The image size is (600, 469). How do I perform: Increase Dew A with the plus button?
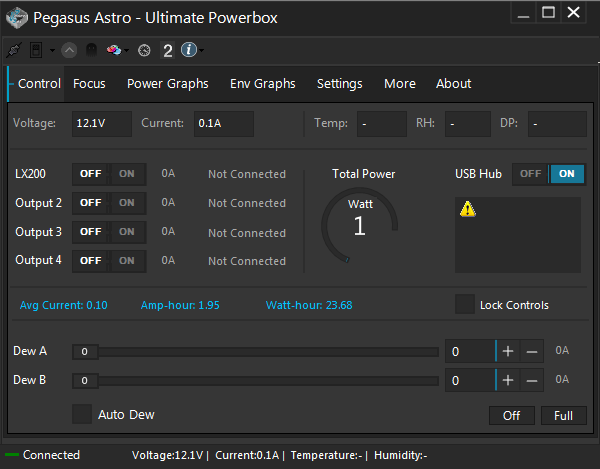[x=508, y=351]
